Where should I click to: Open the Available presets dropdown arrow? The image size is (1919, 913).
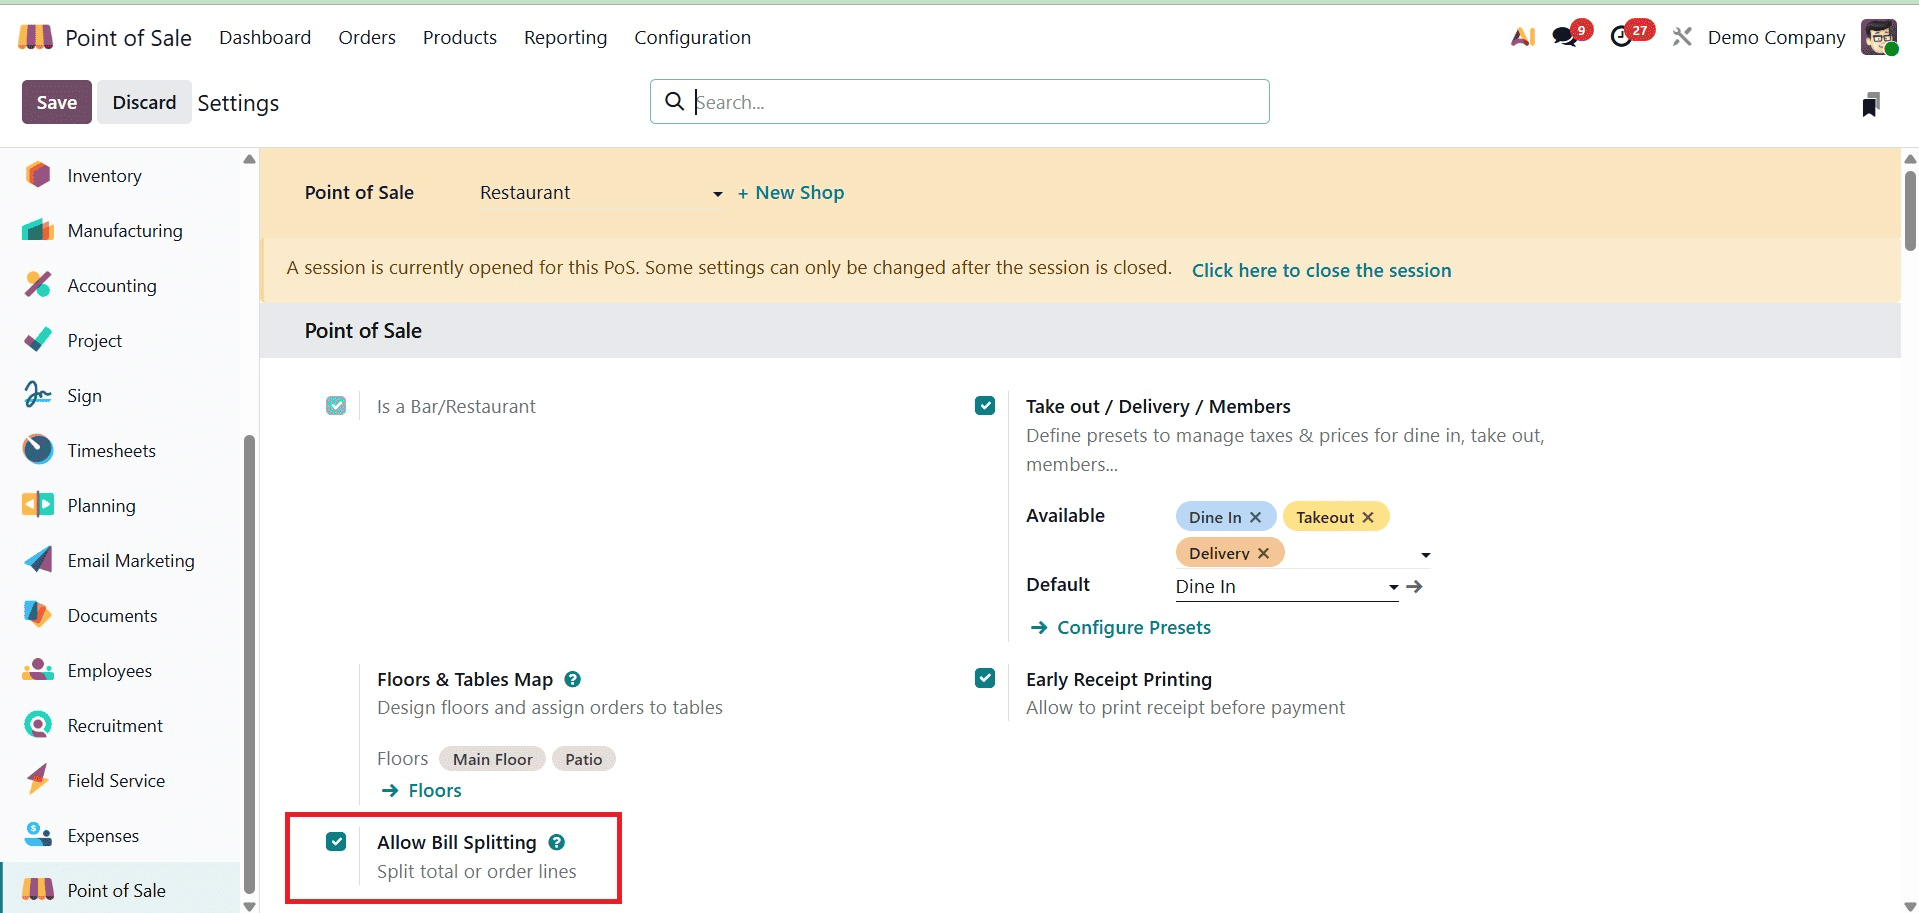pyautogui.click(x=1424, y=554)
